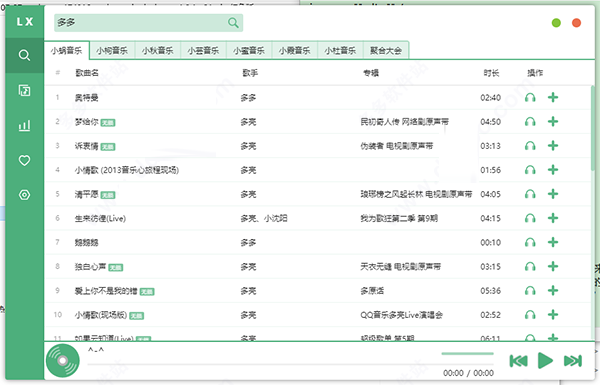Add song 7 (00:10) with plus icon

tap(553, 242)
